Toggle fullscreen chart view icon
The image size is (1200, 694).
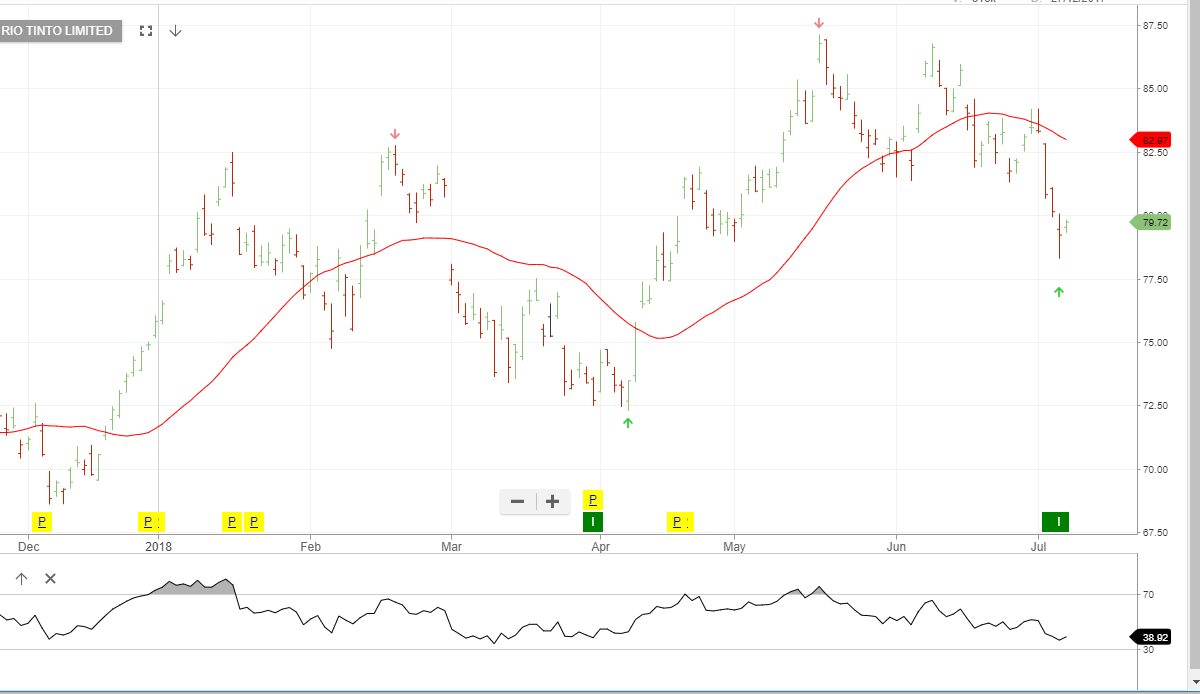(x=146, y=31)
